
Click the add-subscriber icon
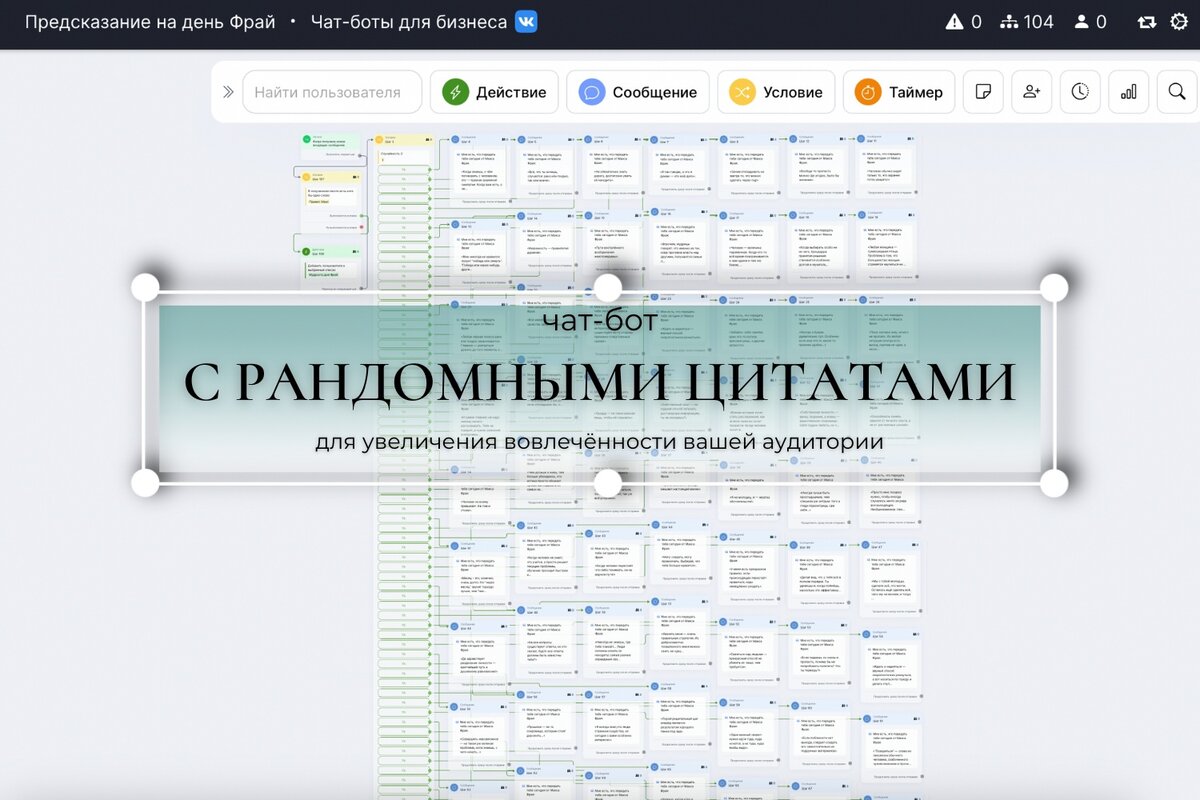(1031, 91)
